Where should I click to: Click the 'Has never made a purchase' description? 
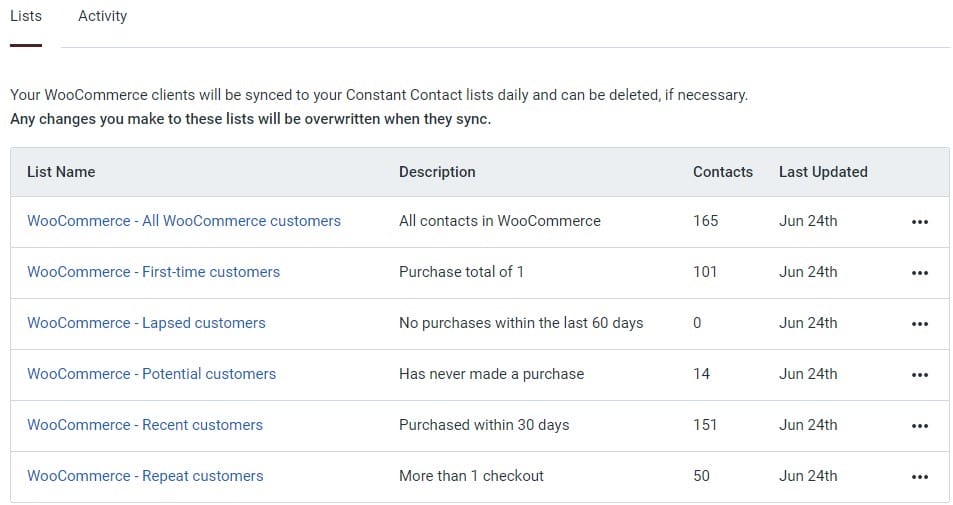(491, 374)
